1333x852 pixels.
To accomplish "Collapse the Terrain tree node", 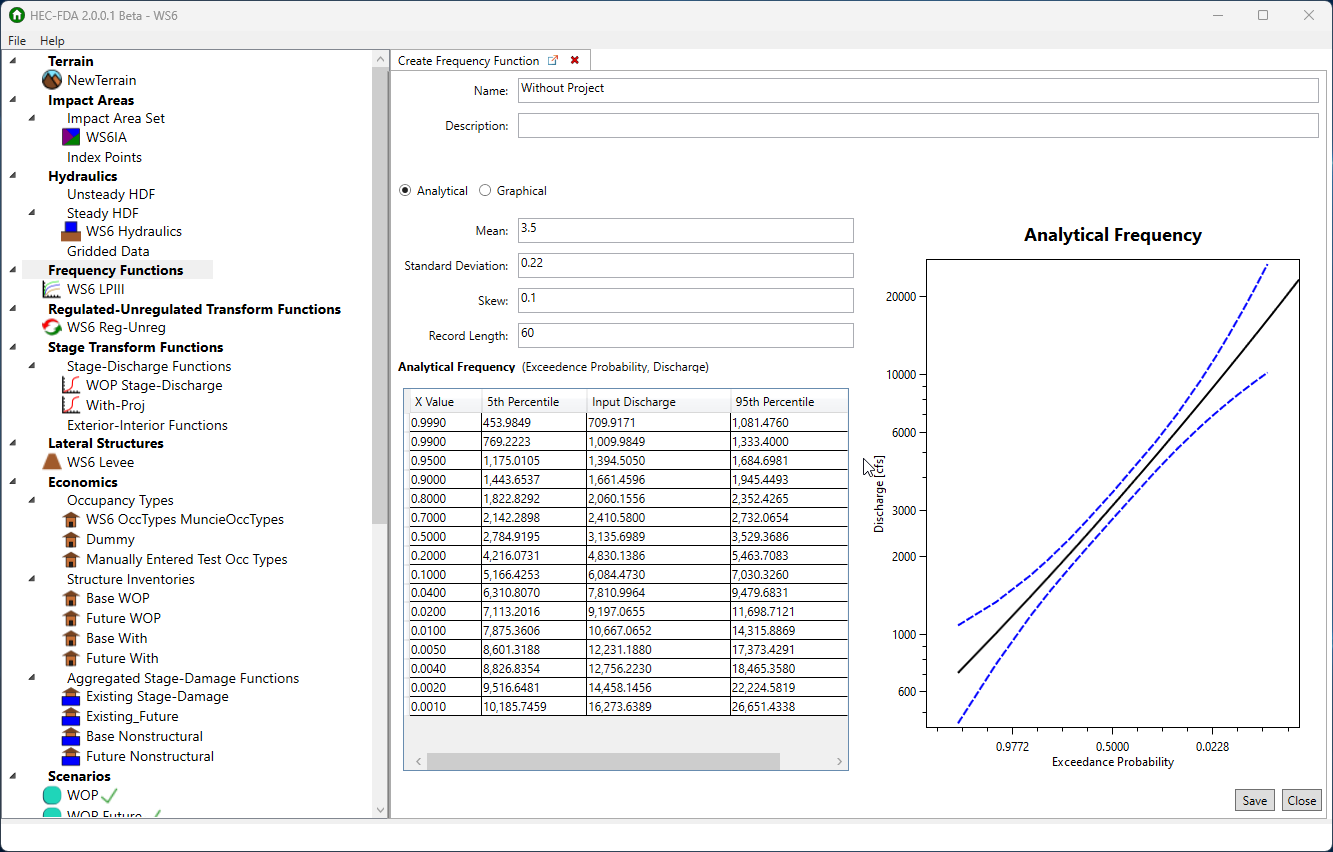I will click(14, 61).
